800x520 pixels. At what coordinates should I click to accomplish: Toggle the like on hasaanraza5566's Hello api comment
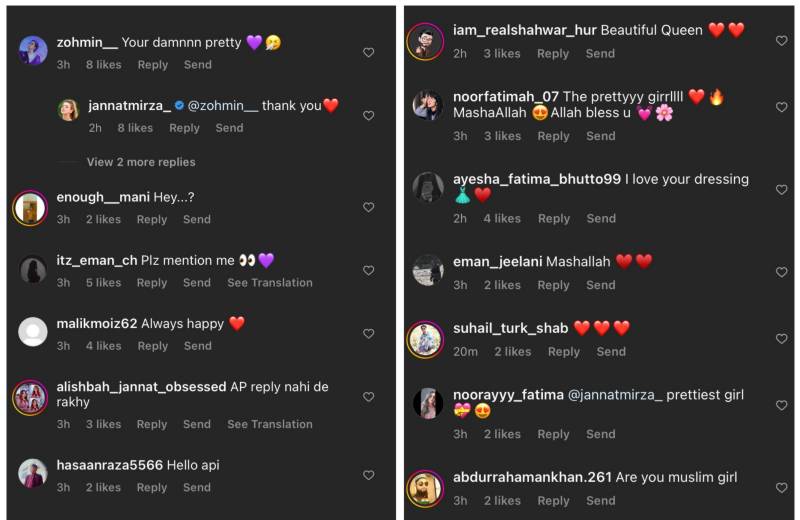368,475
